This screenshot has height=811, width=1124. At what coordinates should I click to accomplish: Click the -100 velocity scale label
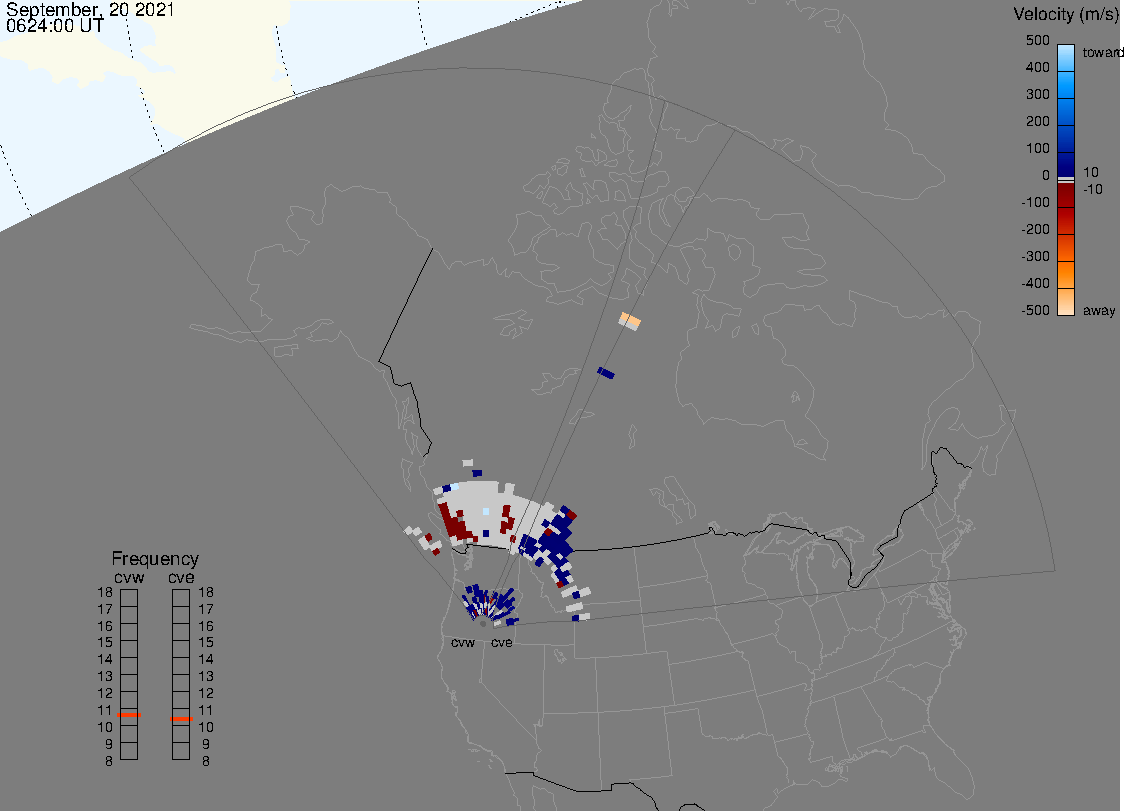pyautogui.click(x=1035, y=202)
